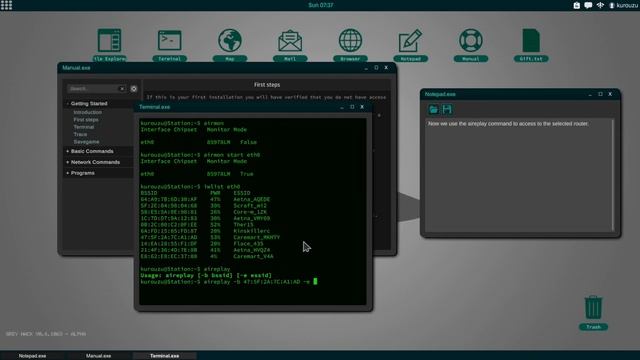Switch to Terminal.exe in the taskbar
640x360 pixels.
tap(164, 356)
